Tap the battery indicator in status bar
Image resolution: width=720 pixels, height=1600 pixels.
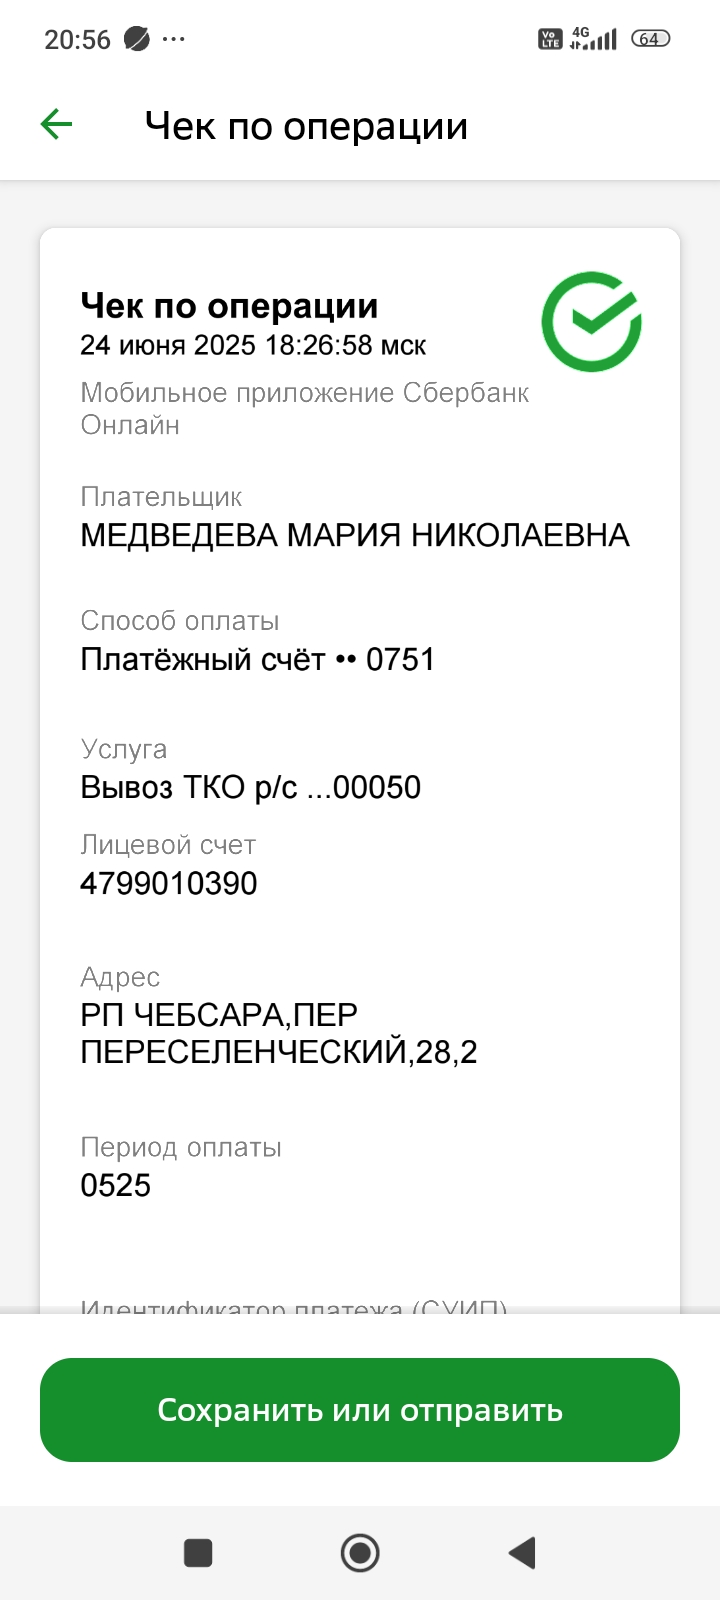(650, 39)
